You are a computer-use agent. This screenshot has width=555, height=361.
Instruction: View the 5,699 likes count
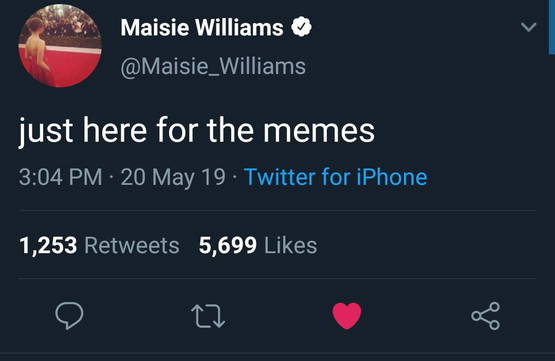tap(228, 245)
